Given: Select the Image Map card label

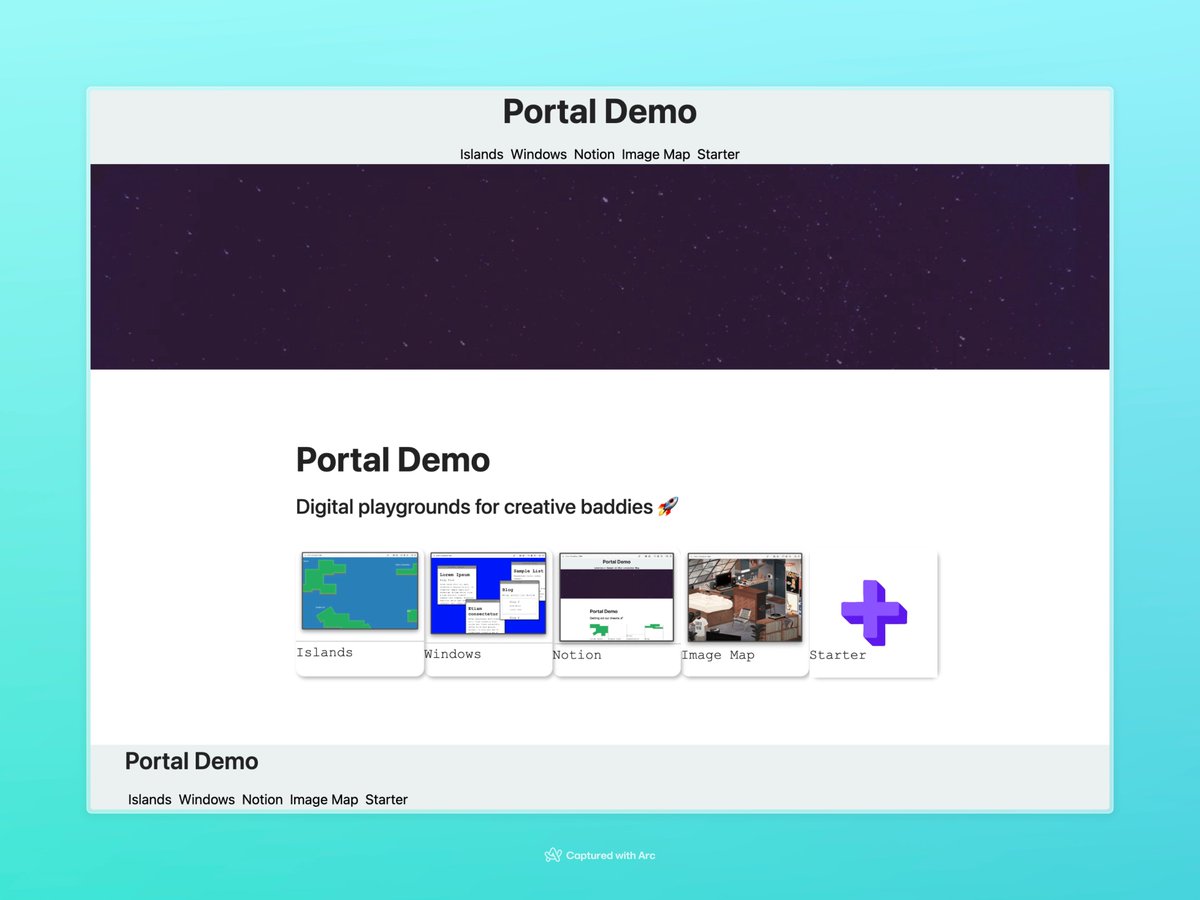Looking at the screenshot, I should tap(717, 655).
